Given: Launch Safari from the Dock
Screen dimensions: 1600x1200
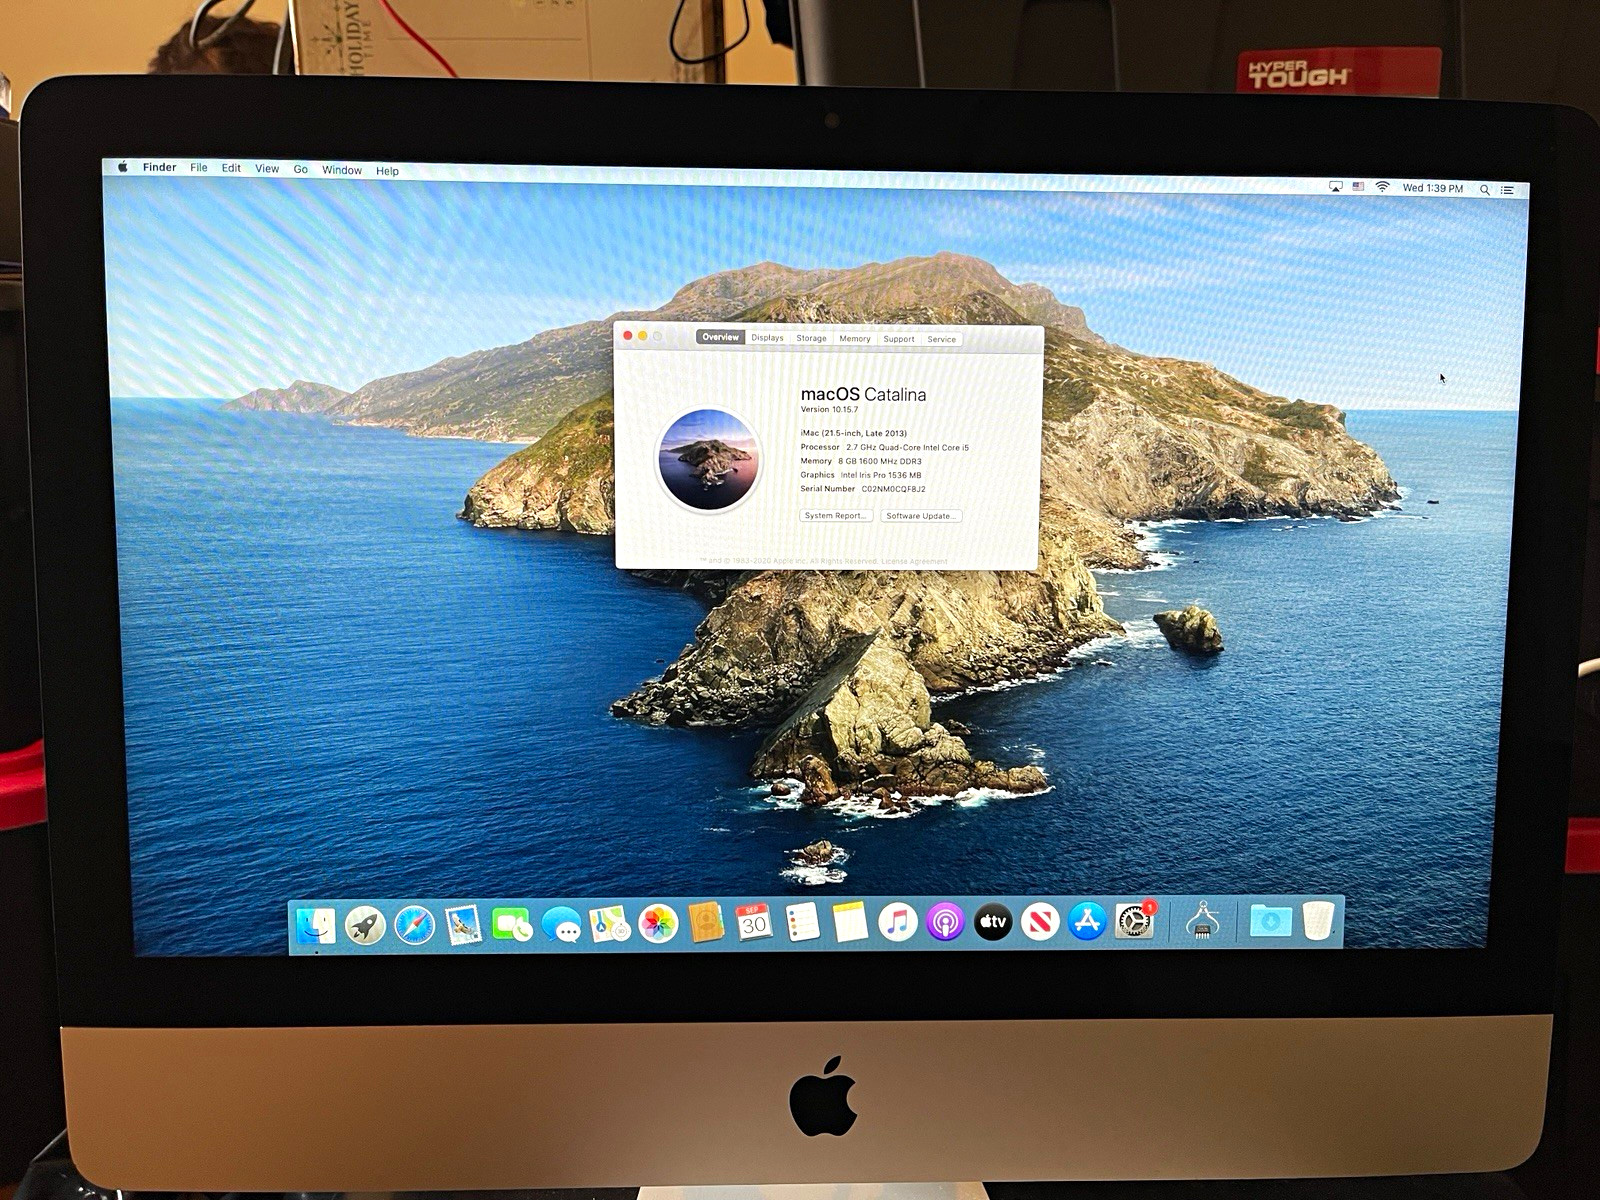Looking at the screenshot, I should (414, 925).
